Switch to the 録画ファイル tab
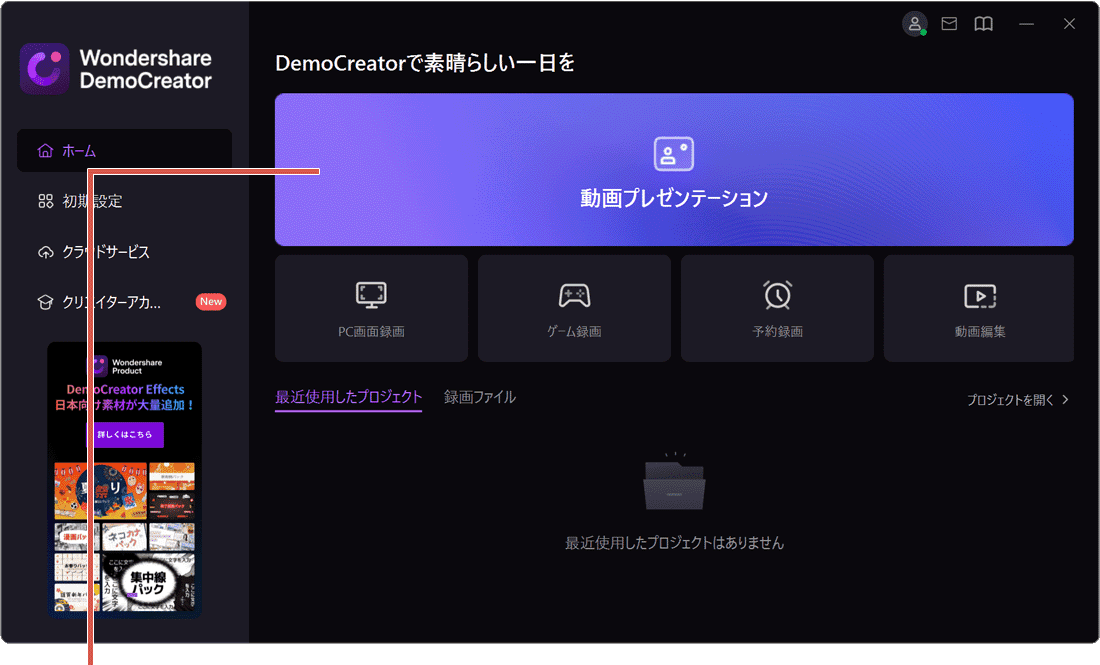 (x=480, y=396)
